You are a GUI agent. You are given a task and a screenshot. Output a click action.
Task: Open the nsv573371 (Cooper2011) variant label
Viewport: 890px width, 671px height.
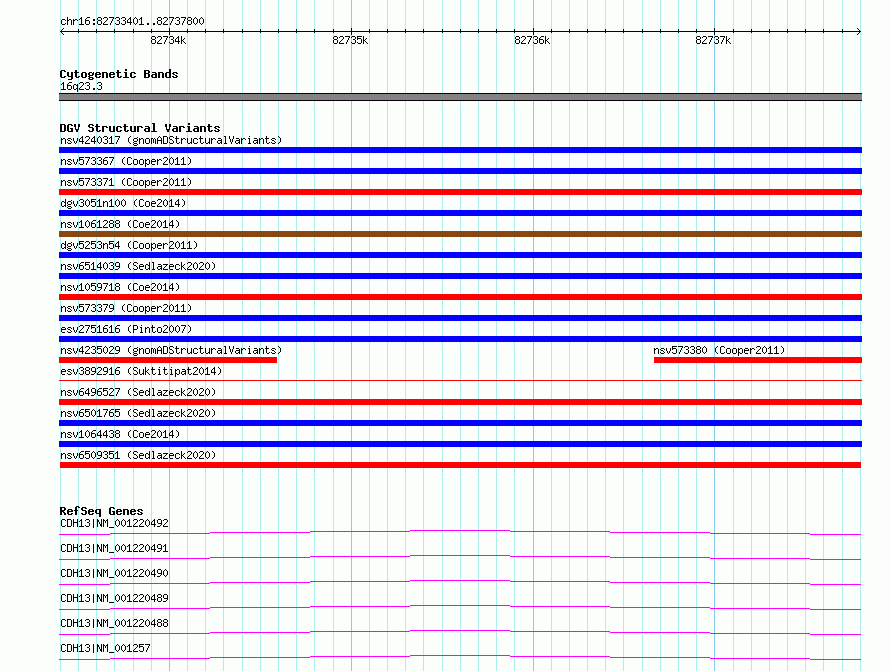click(x=126, y=182)
